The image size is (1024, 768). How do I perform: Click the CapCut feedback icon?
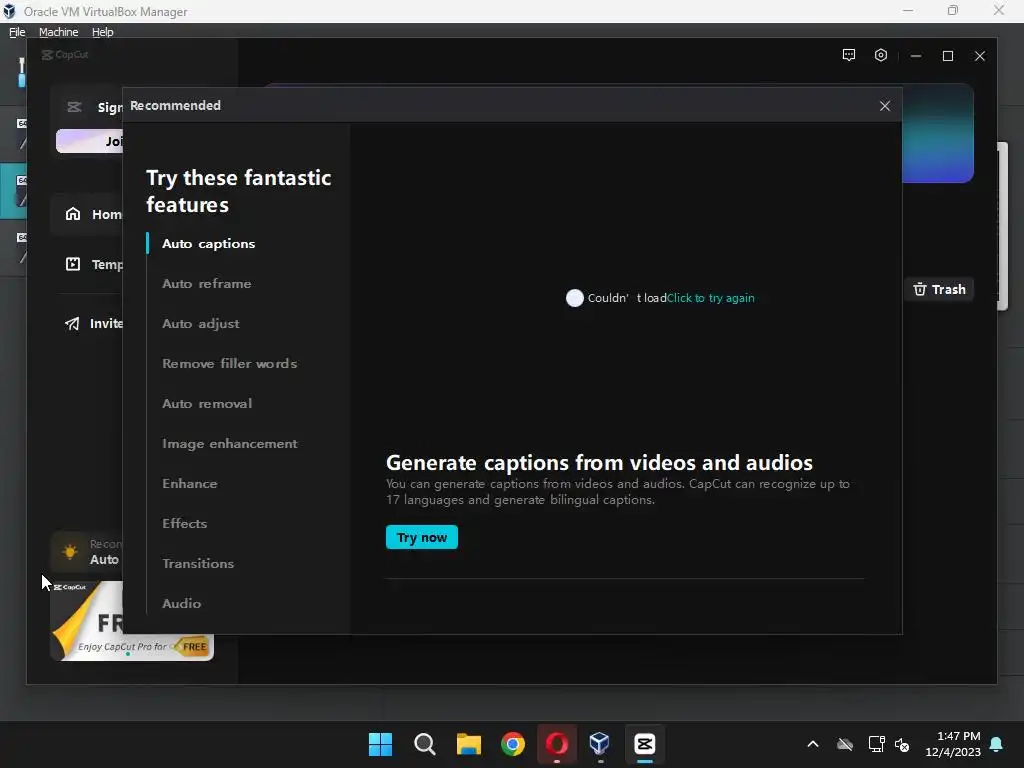click(x=848, y=56)
